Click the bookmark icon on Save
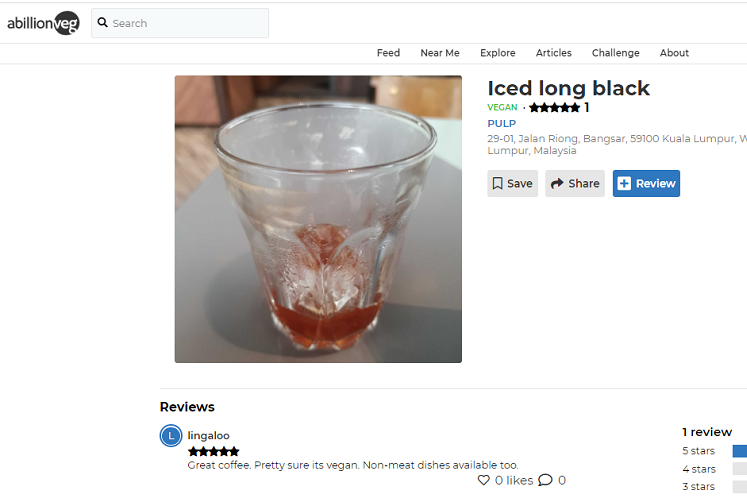 [497, 183]
